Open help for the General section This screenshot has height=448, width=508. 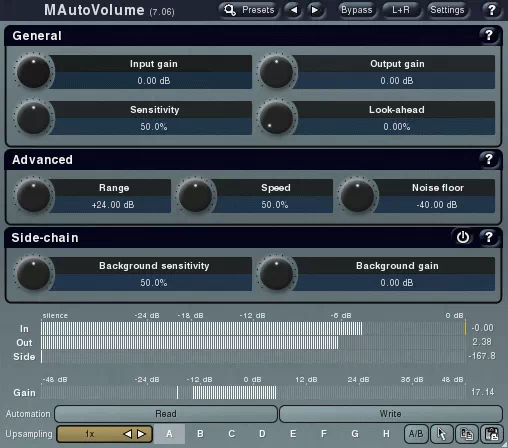tap(489, 35)
